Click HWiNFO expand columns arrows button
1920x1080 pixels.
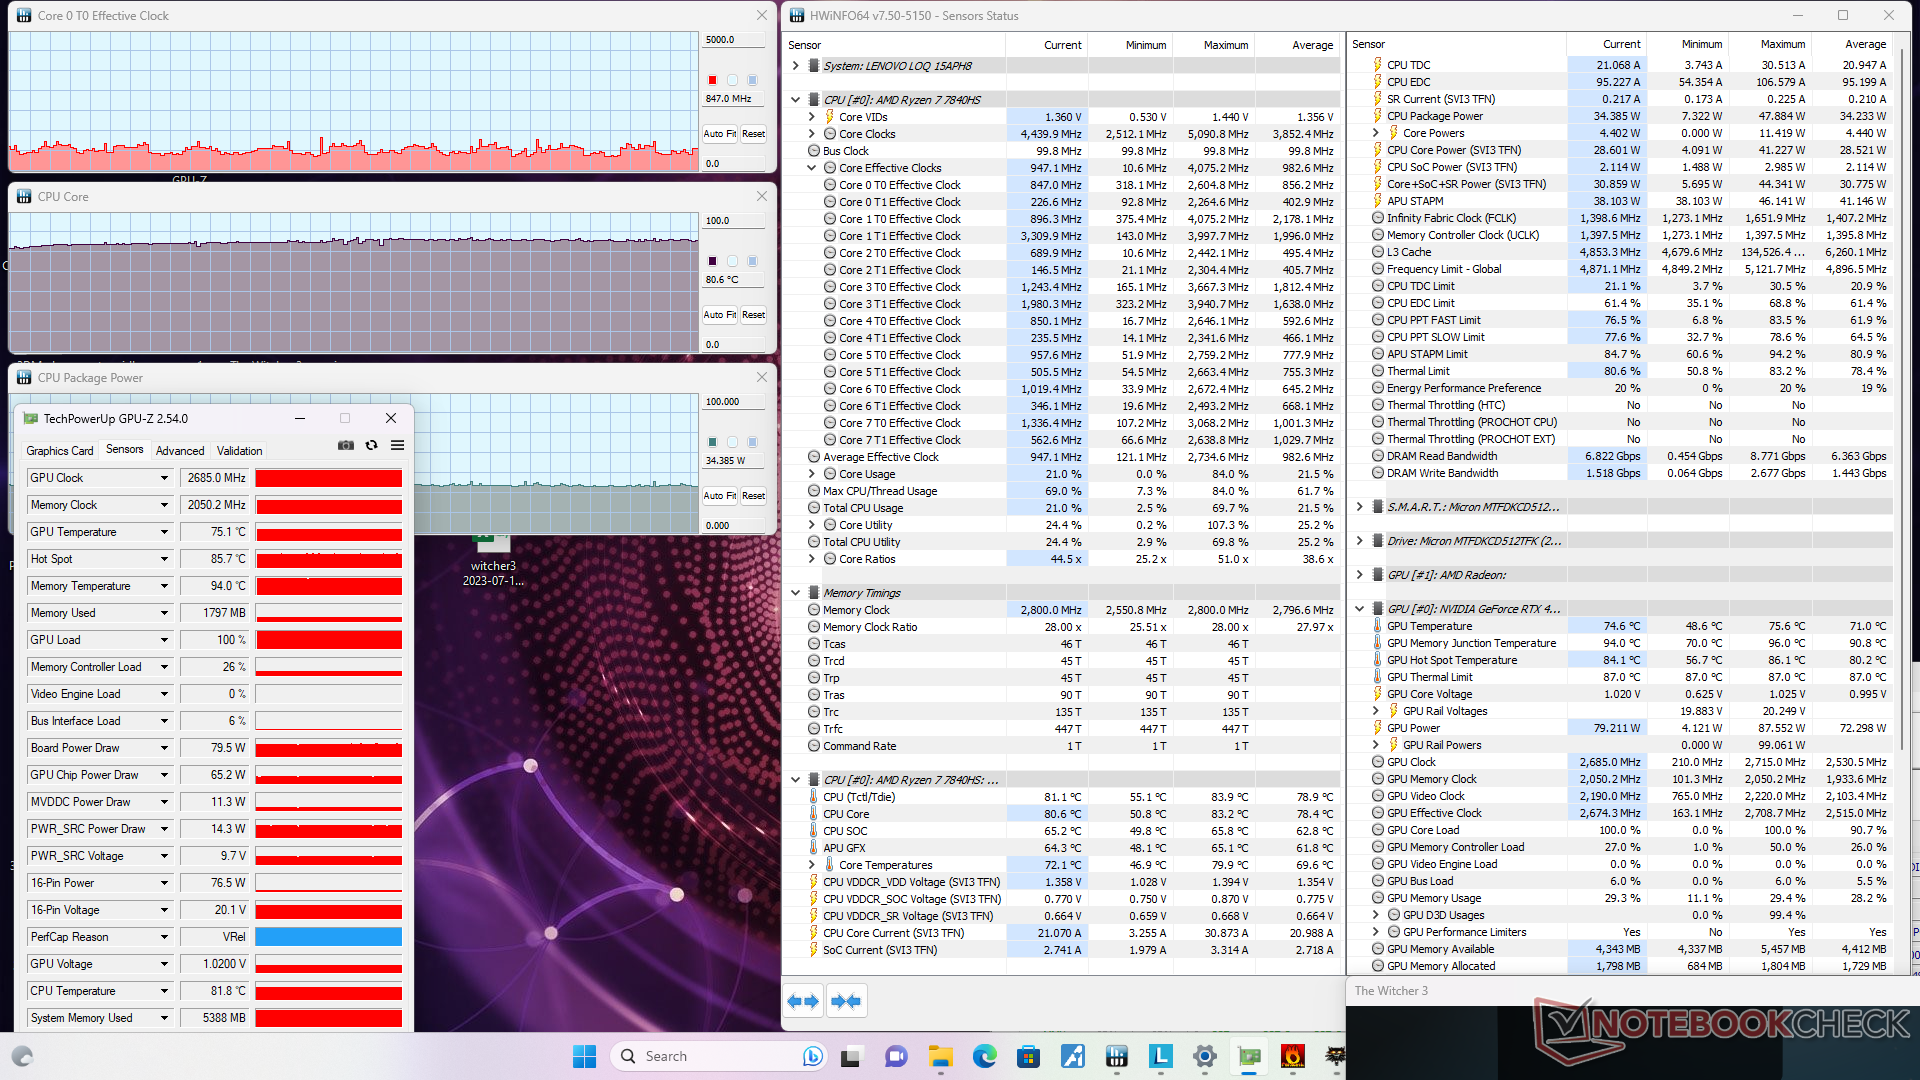803,1001
